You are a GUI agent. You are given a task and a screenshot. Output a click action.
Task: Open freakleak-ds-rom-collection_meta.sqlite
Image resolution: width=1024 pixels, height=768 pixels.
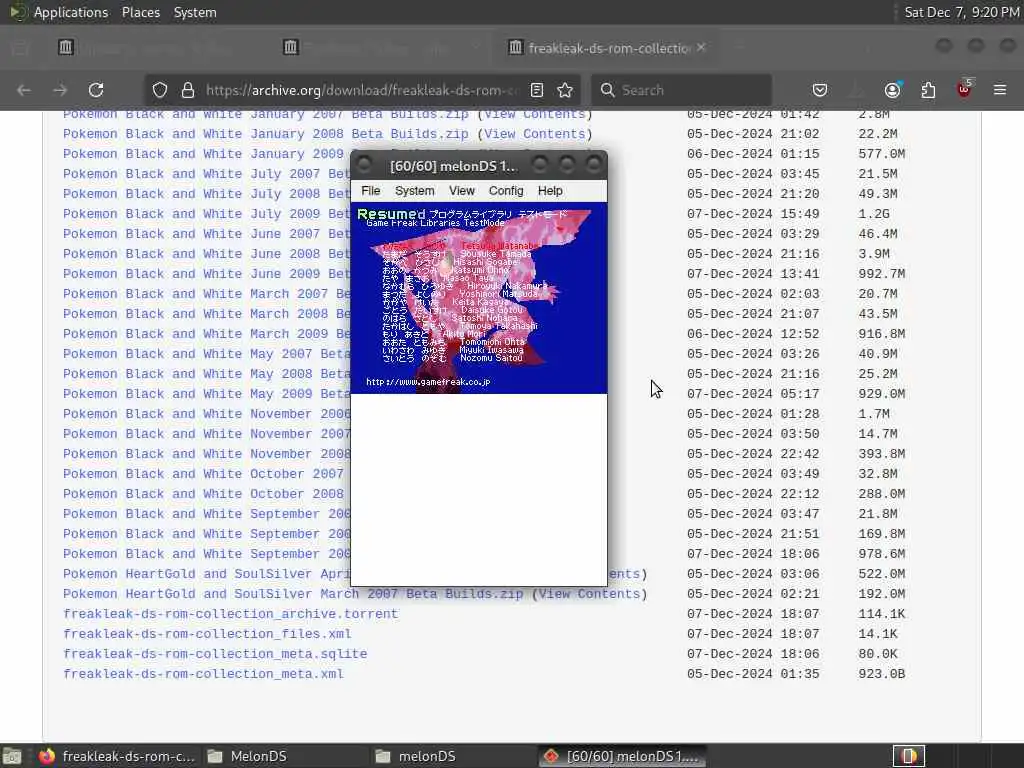pos(215,654)
